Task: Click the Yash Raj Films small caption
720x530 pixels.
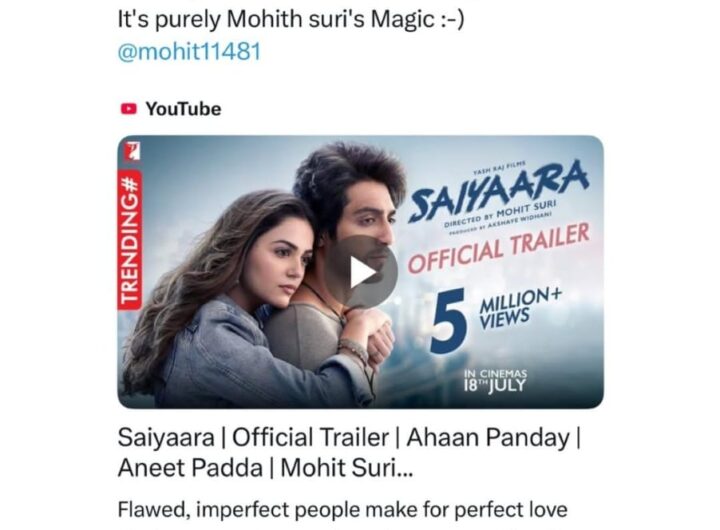Action: coord(500,169)
